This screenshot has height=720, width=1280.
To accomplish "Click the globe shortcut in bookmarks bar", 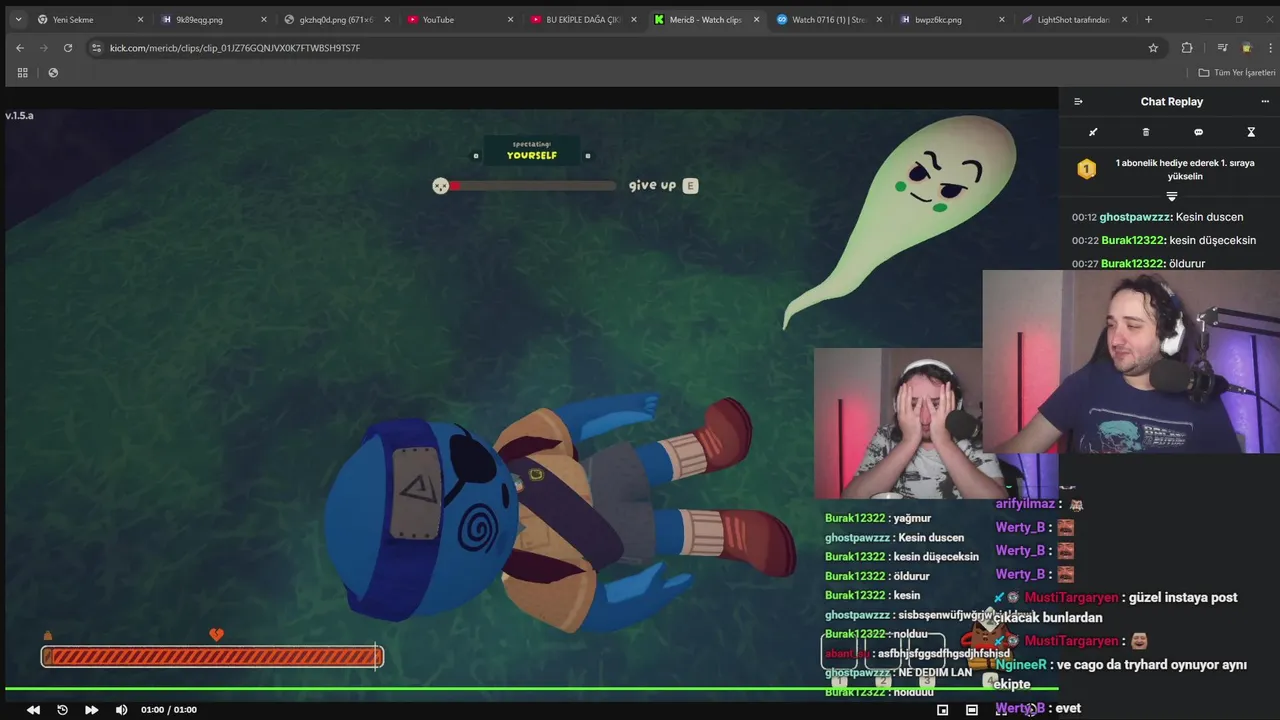I will pos(53,72).
